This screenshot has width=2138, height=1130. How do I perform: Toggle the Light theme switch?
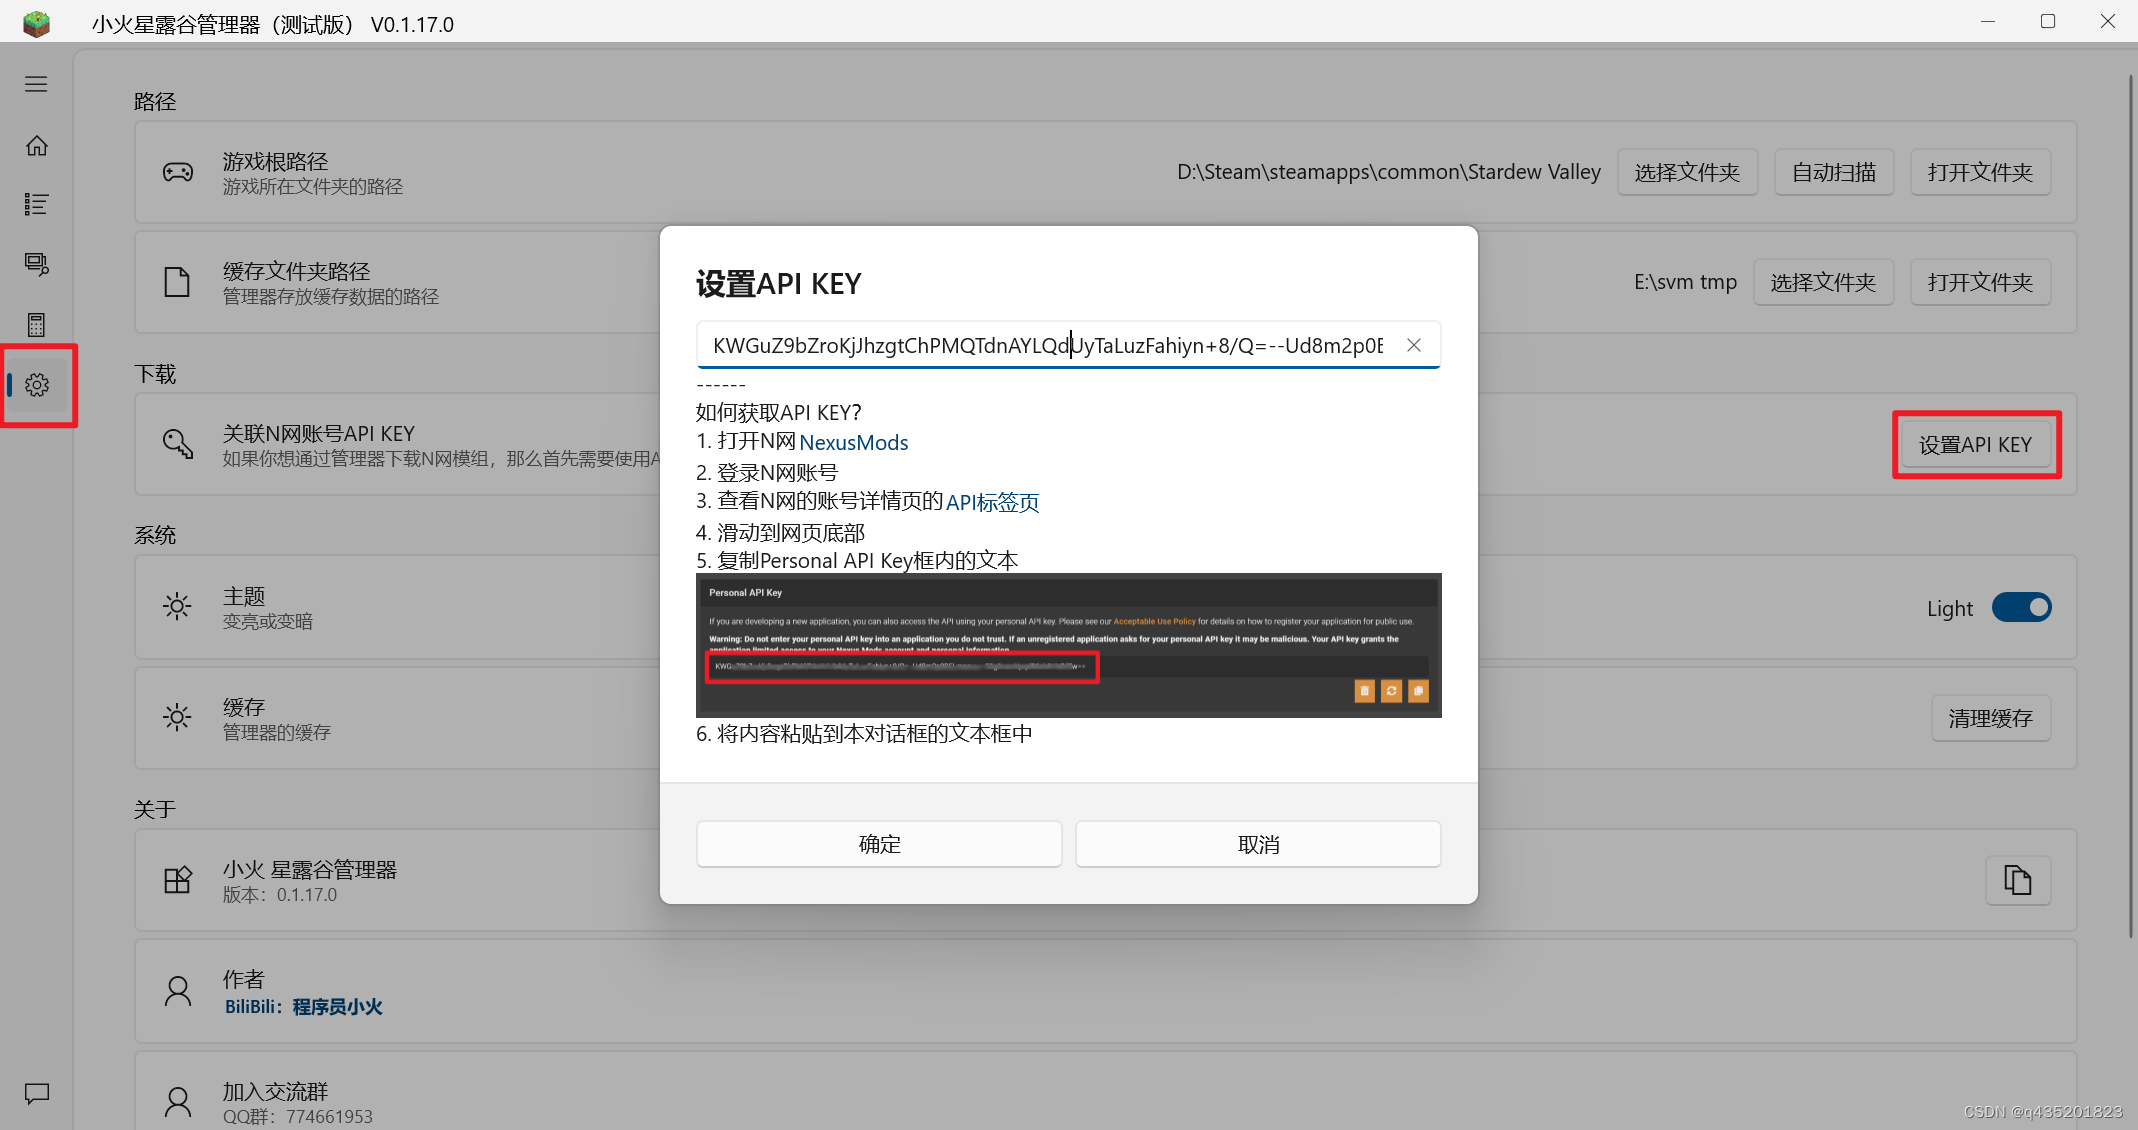pos(2020,607)
